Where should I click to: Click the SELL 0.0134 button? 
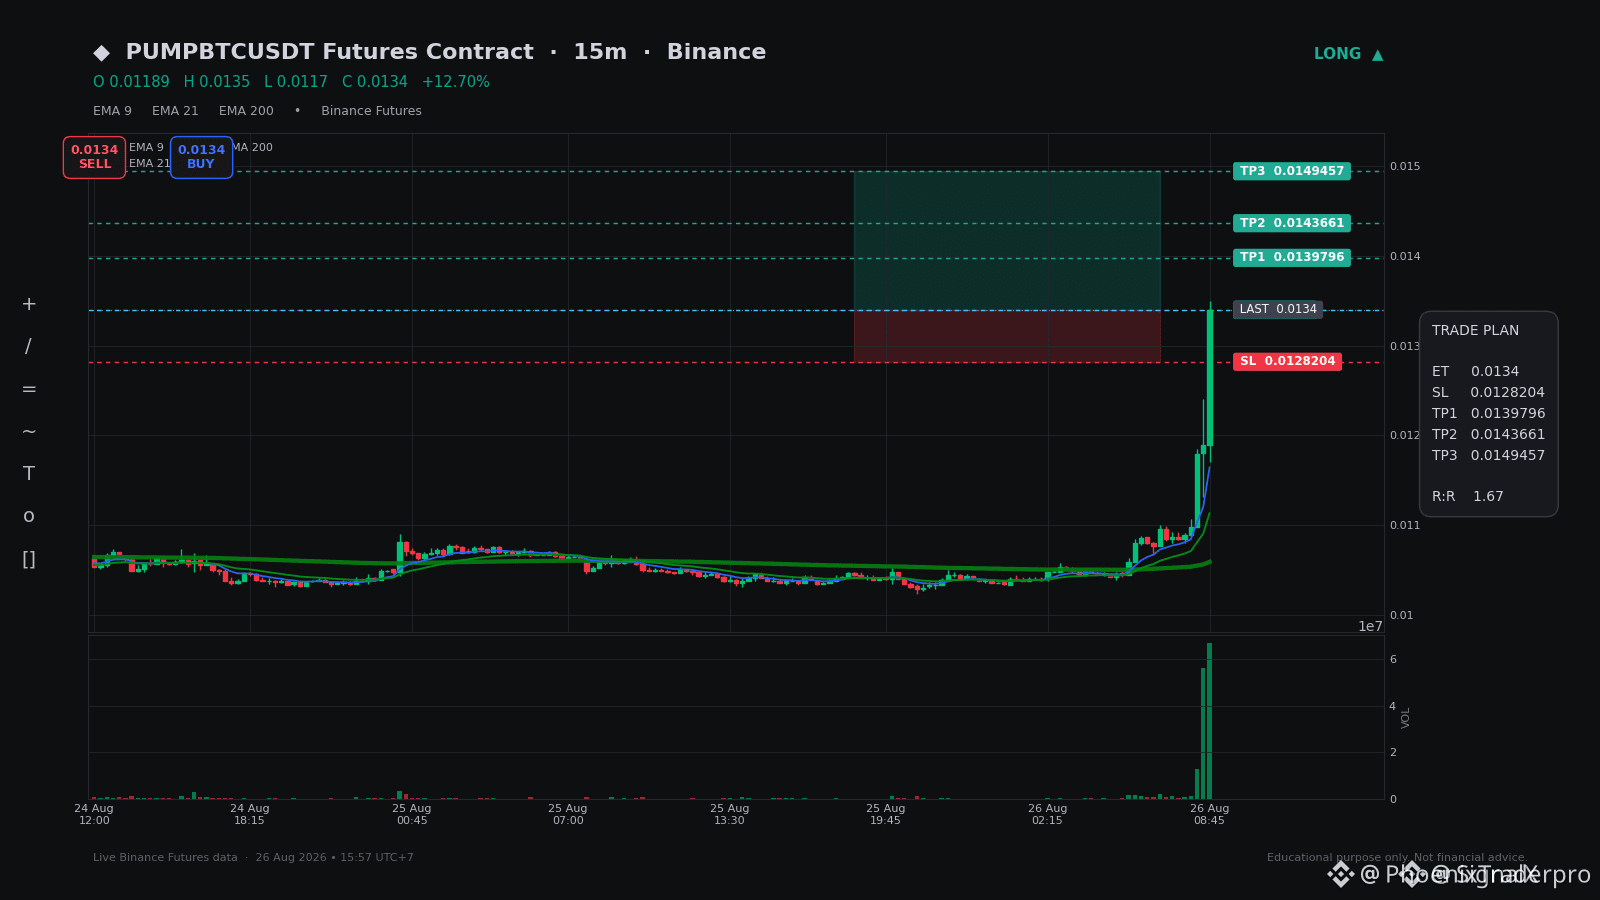(94, 157)
